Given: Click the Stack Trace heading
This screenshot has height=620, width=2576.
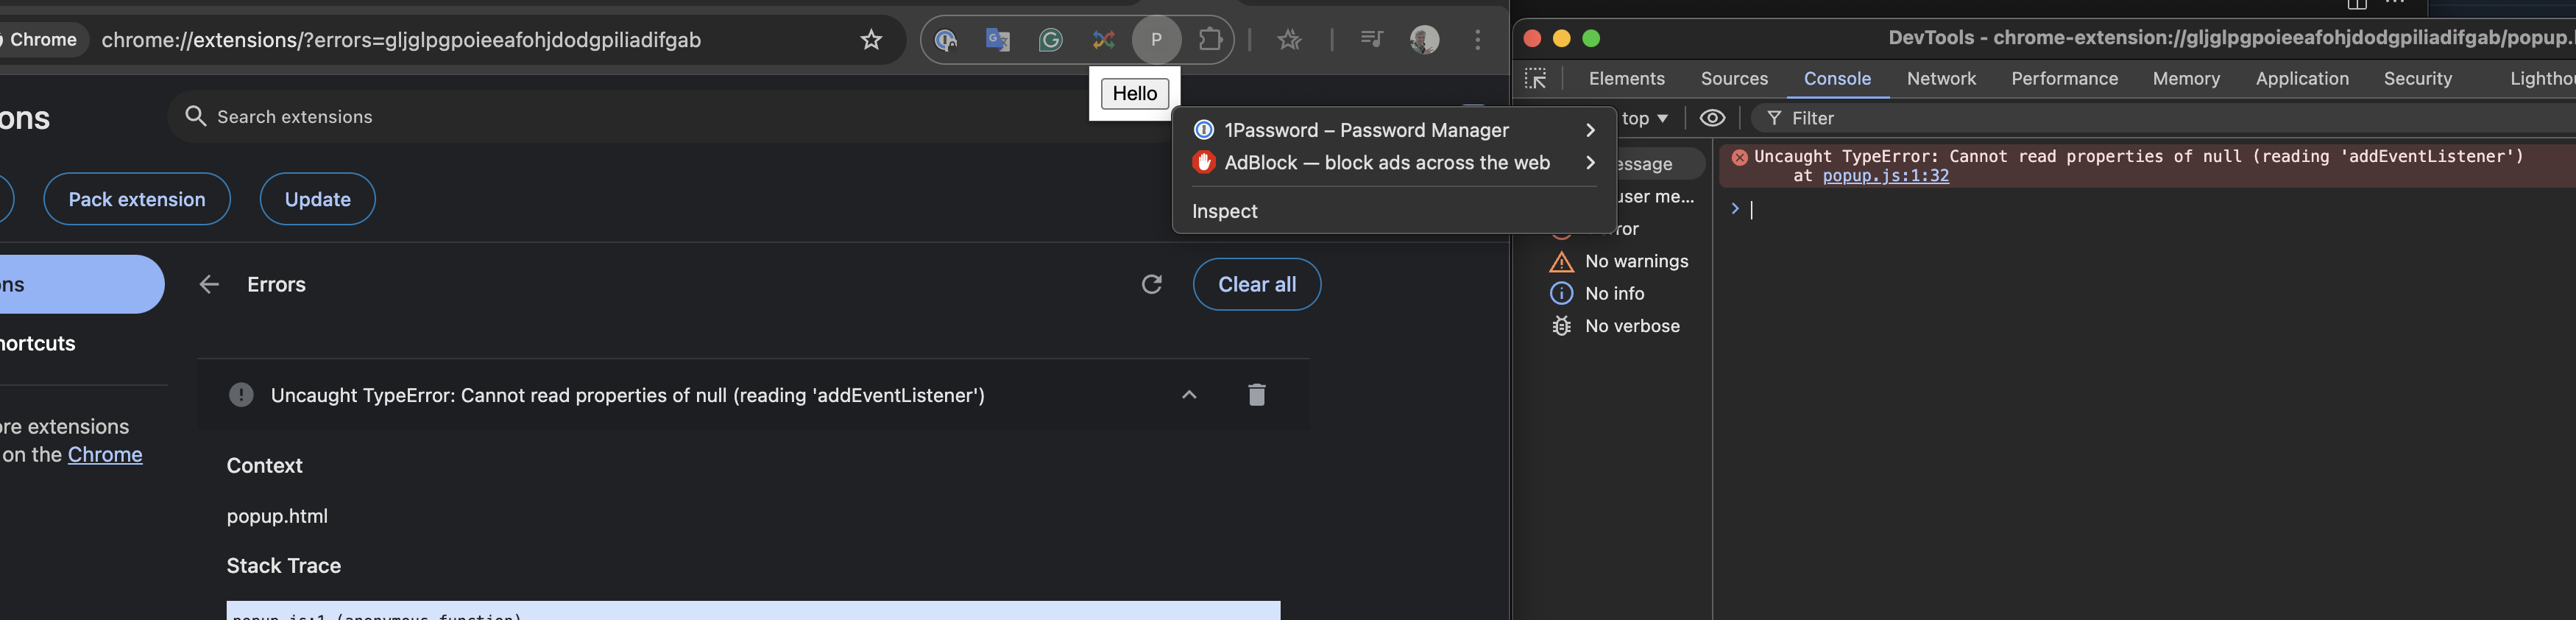Looking at the screenshot, I should 284,566.
